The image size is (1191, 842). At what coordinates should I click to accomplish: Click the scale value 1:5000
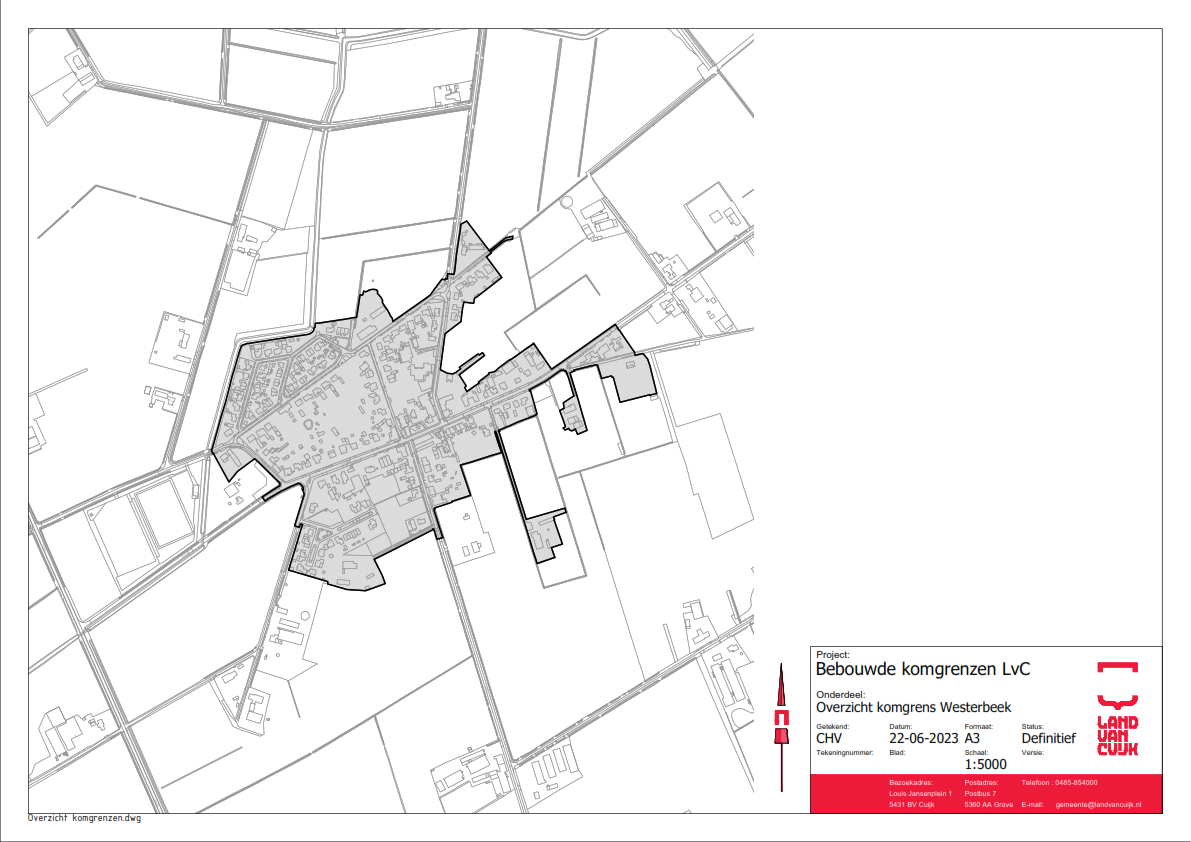pos(985,764)
